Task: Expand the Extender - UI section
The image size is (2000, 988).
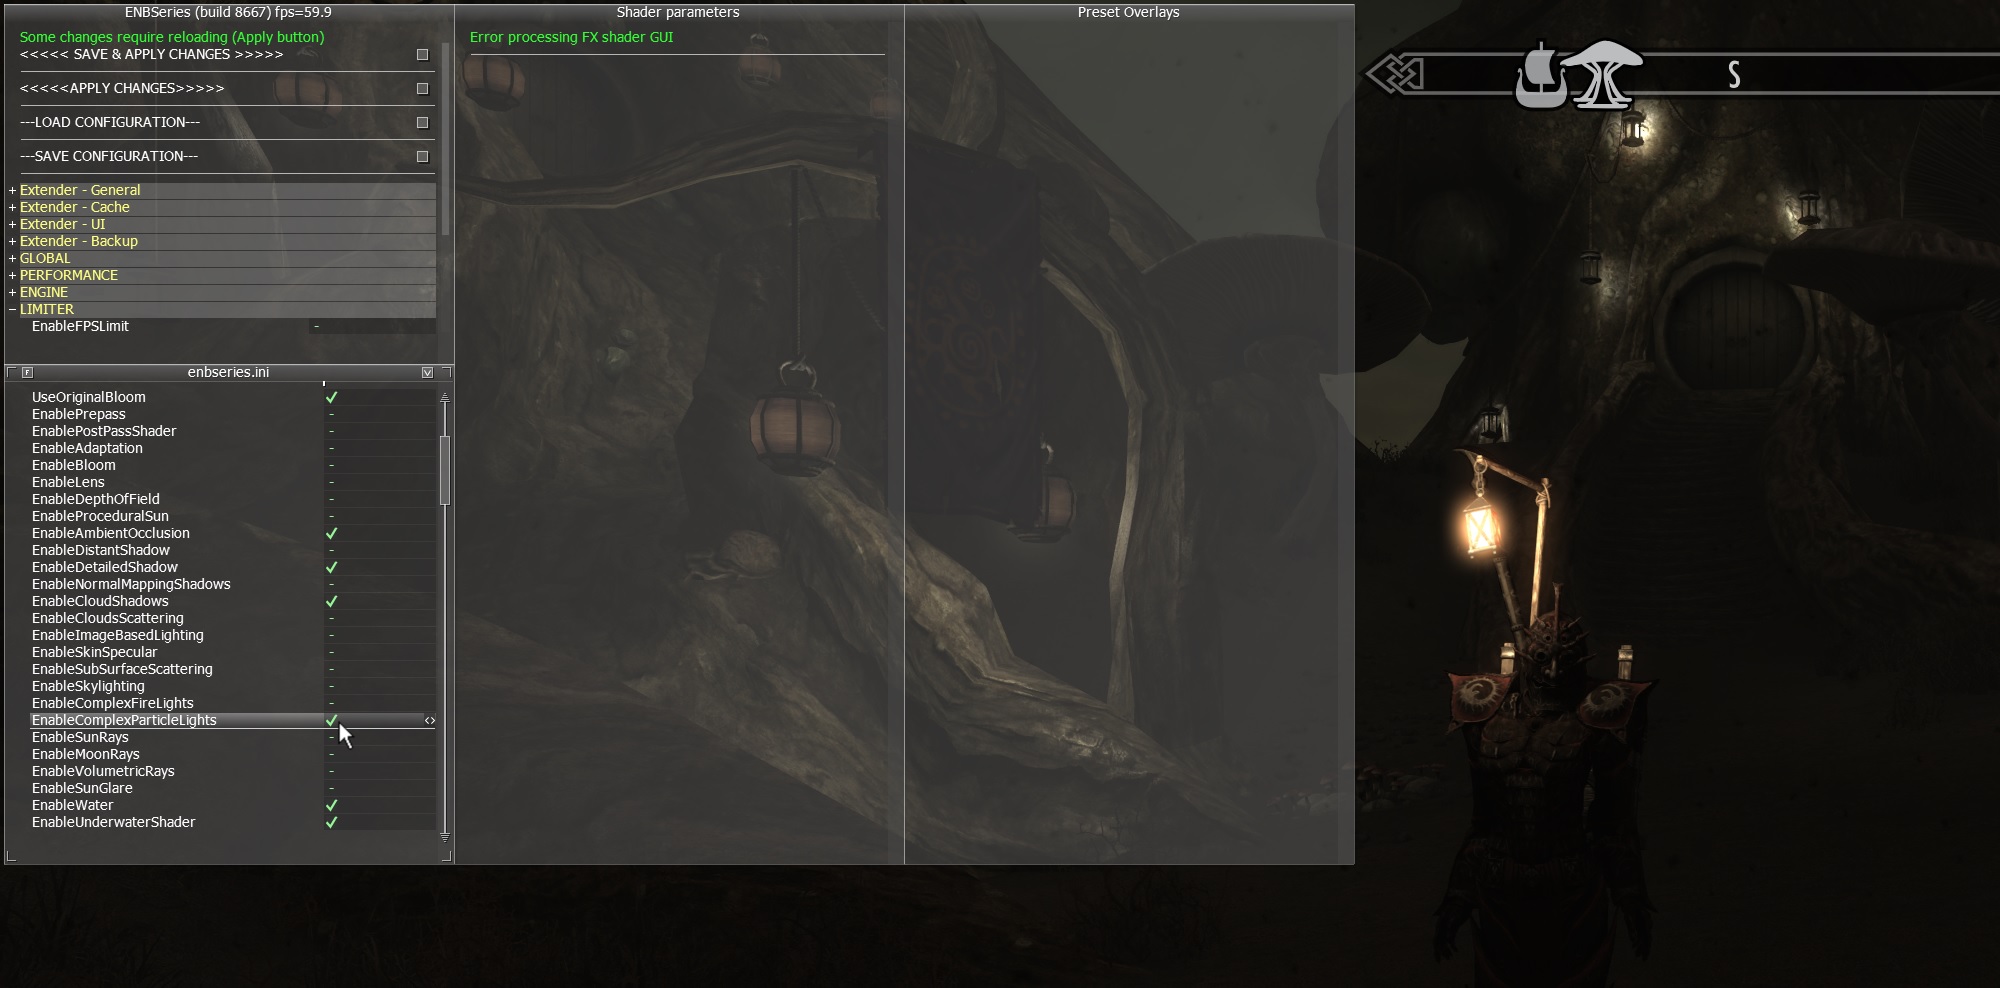Action: click(13, 224)
